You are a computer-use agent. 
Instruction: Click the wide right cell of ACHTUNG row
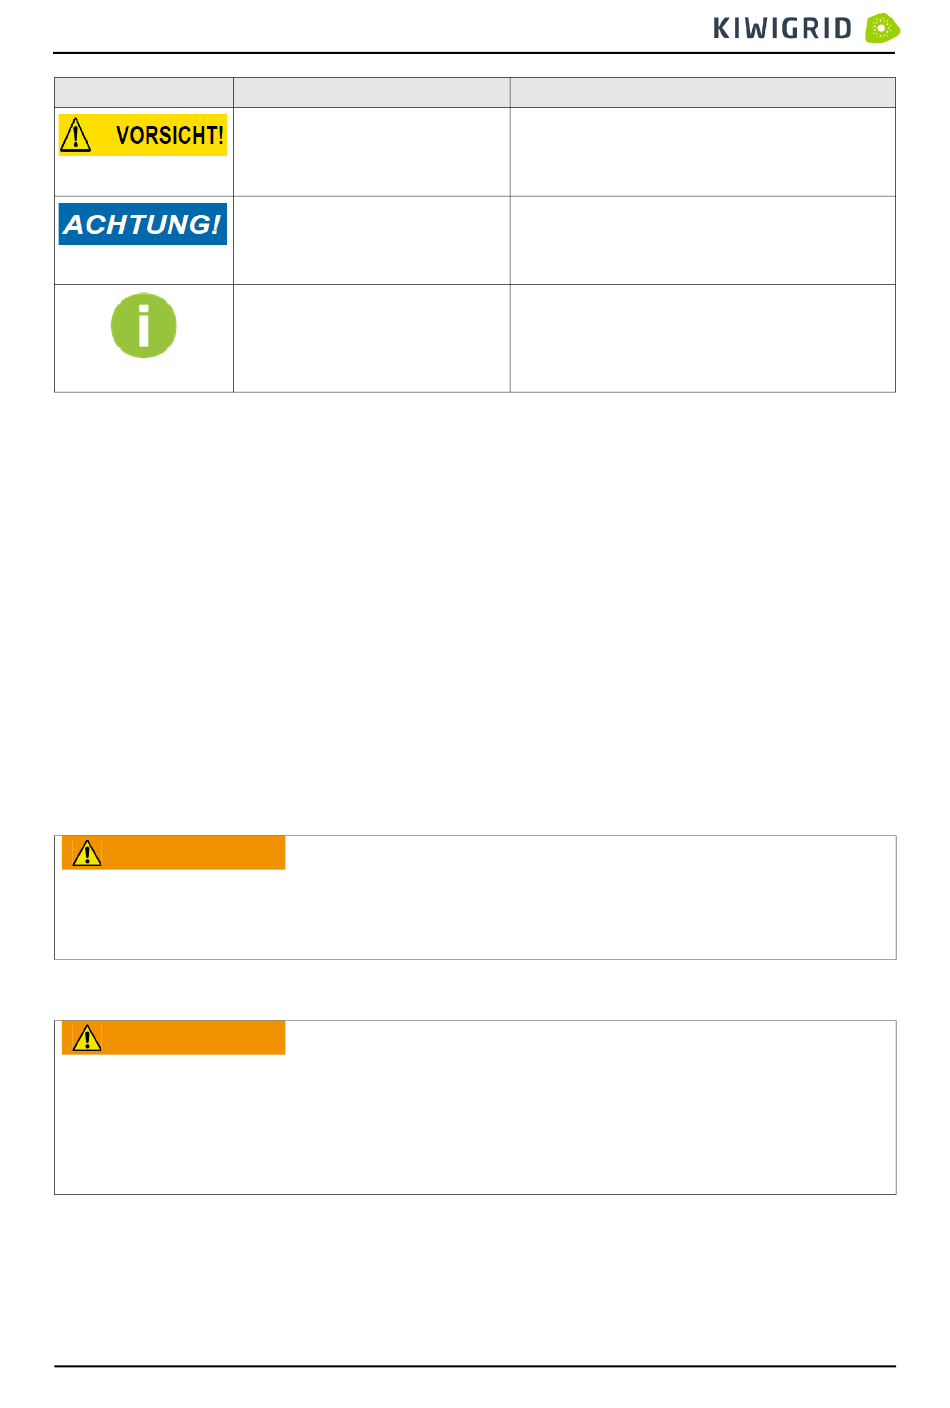703,241
